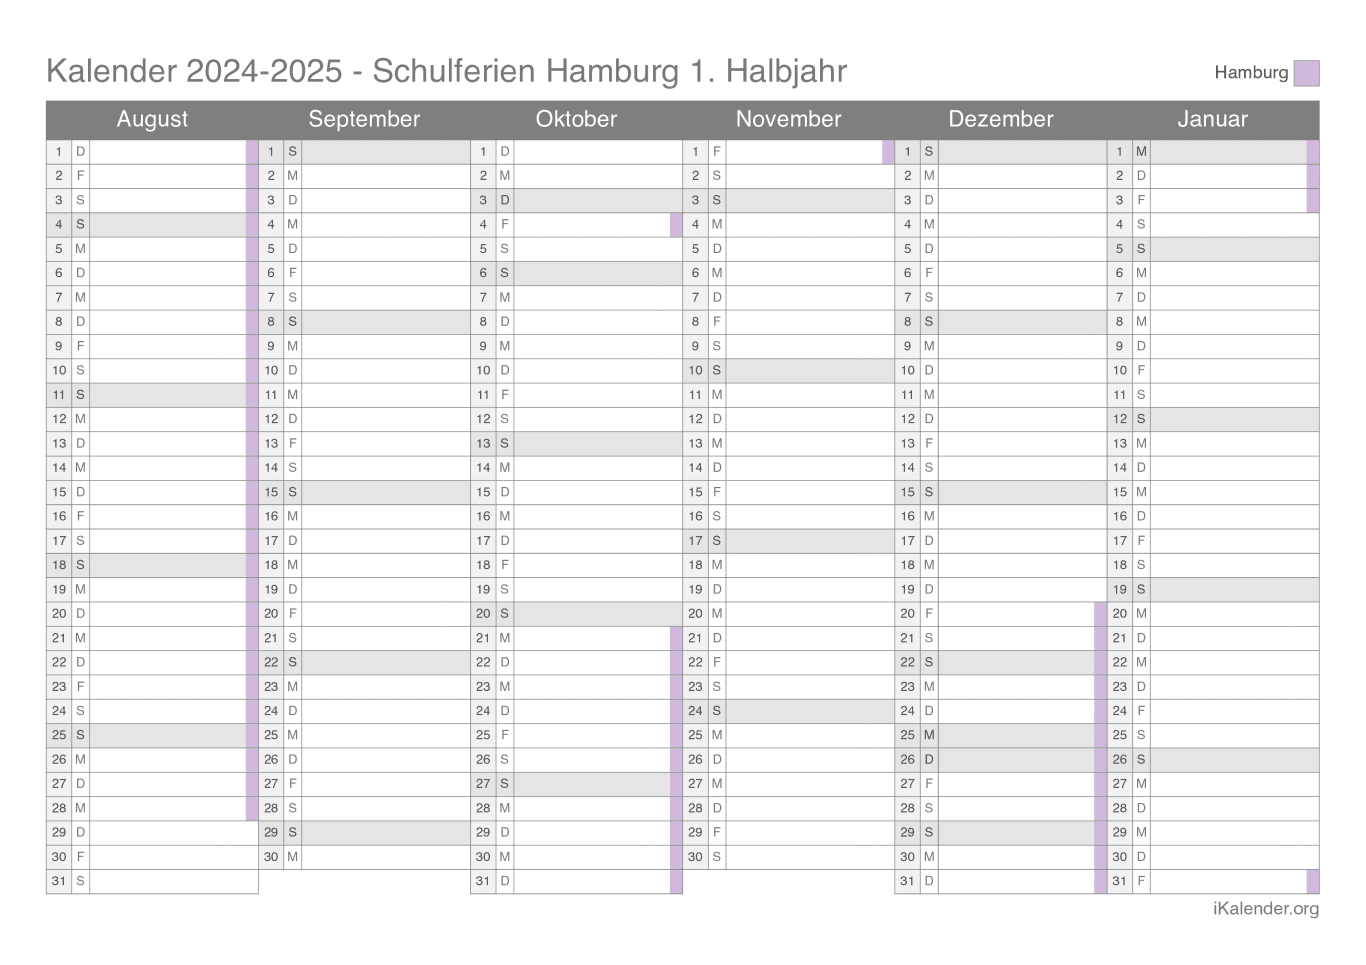
Task: Click the calendar title 'Kalender 2024-2025'
Action: click(195, 71)
